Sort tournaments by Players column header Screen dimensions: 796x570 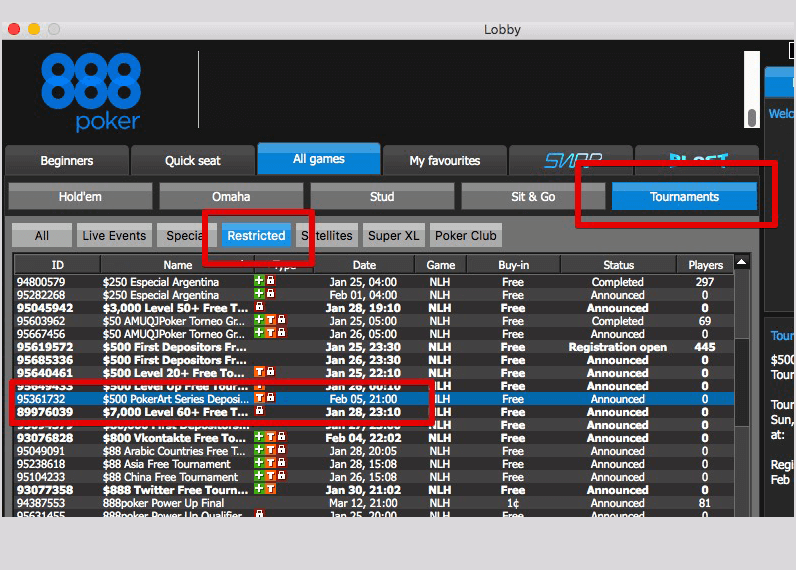pos(705,265)
